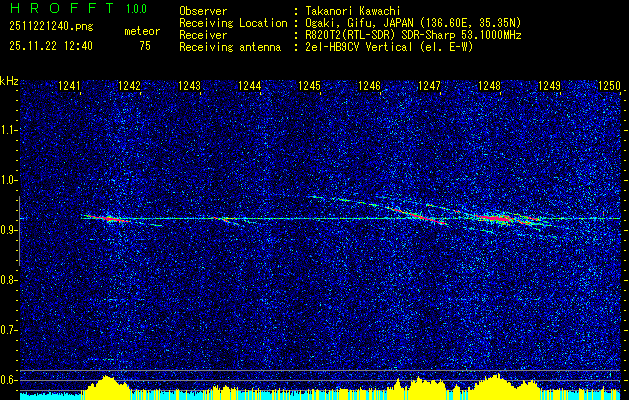Click the 1.1 kHz axis label
Screen dimensions: 629x400
tap(7, 130)
